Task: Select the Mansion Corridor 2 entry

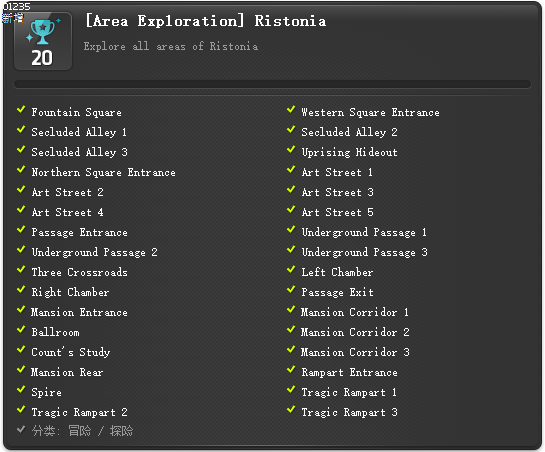Action: coord(355,332)
